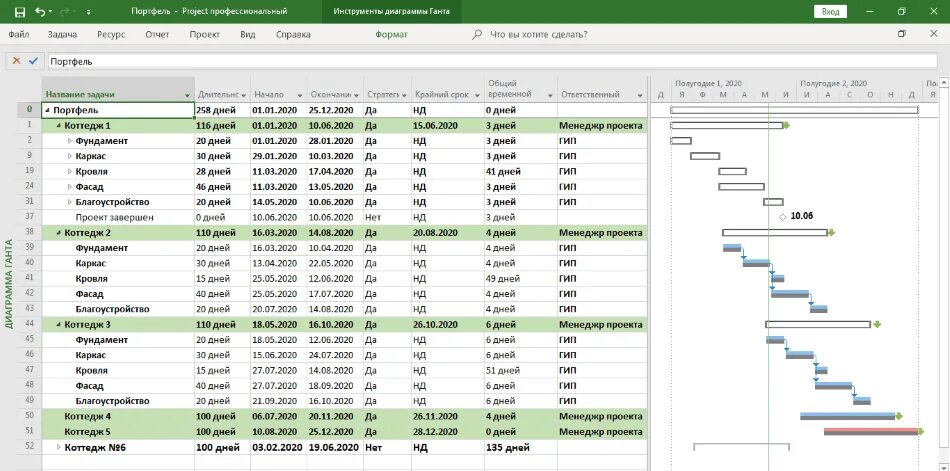
Task: Open the Общий временной column filter dropdown
Action: tap(550, 95)
